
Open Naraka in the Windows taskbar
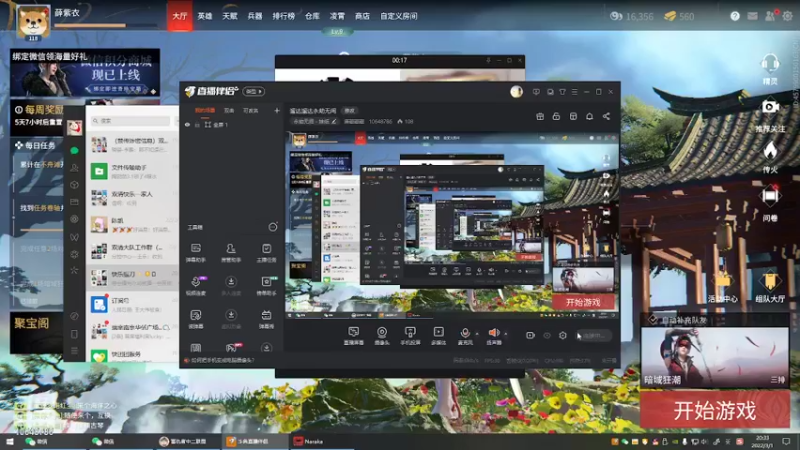321,441
